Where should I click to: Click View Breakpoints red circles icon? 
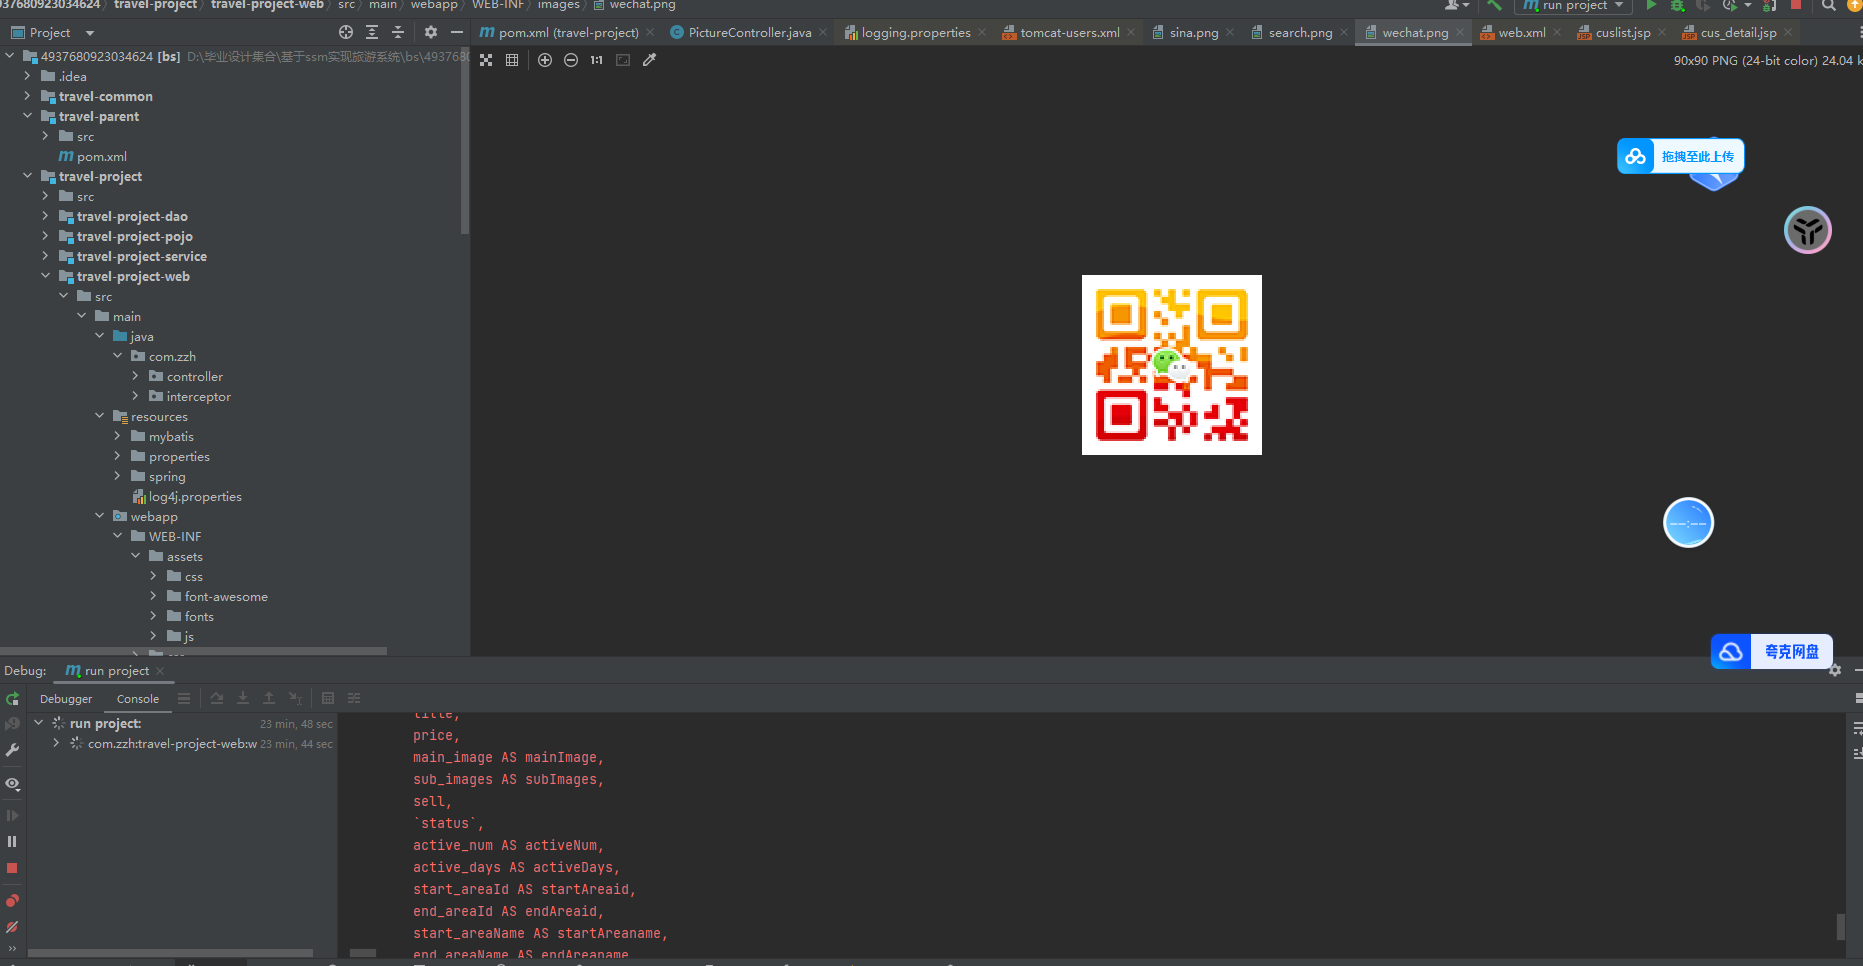click(x=12, y=901)
